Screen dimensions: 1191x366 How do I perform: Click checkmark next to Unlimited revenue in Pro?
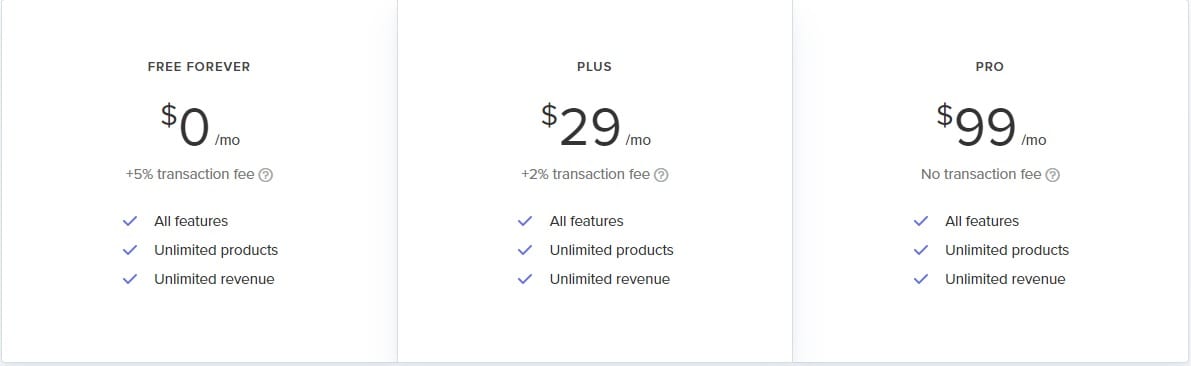[x=921, y=279]
